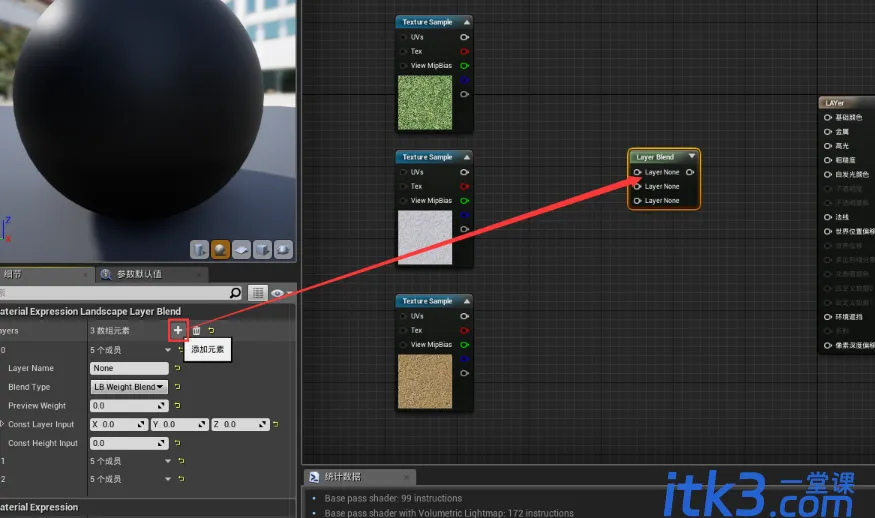Screen dimensions: 875x518
Task: Click the trash icon to empty Layers array
Action: pyautogui.click(x=196, y=330)
